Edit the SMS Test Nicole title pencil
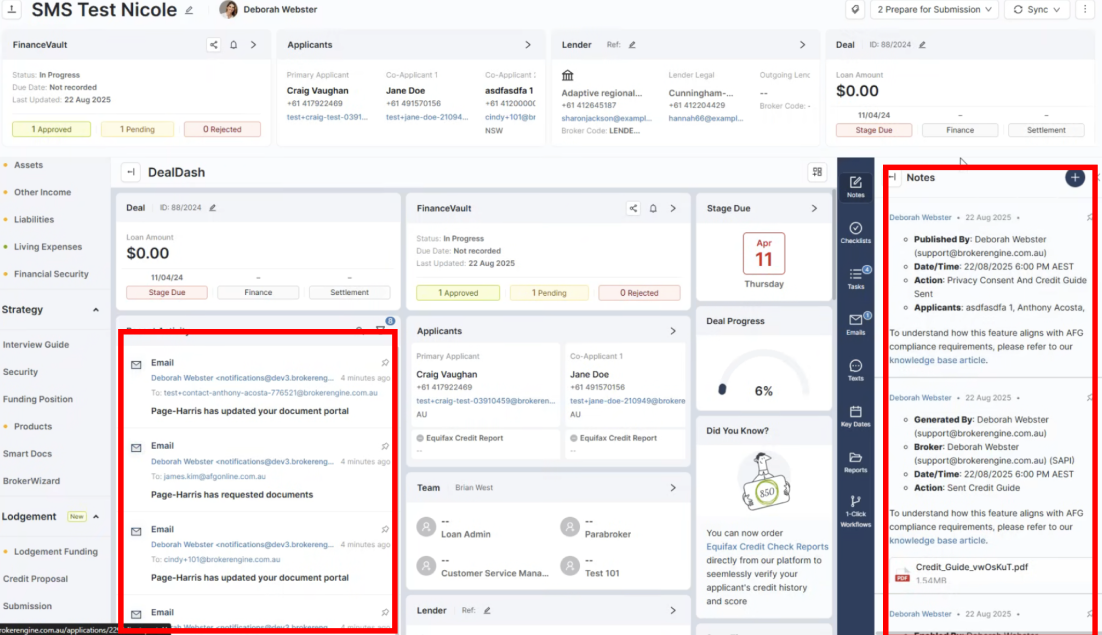The width and height of the screenshot is (1102, 635). [x=189, y=10]
